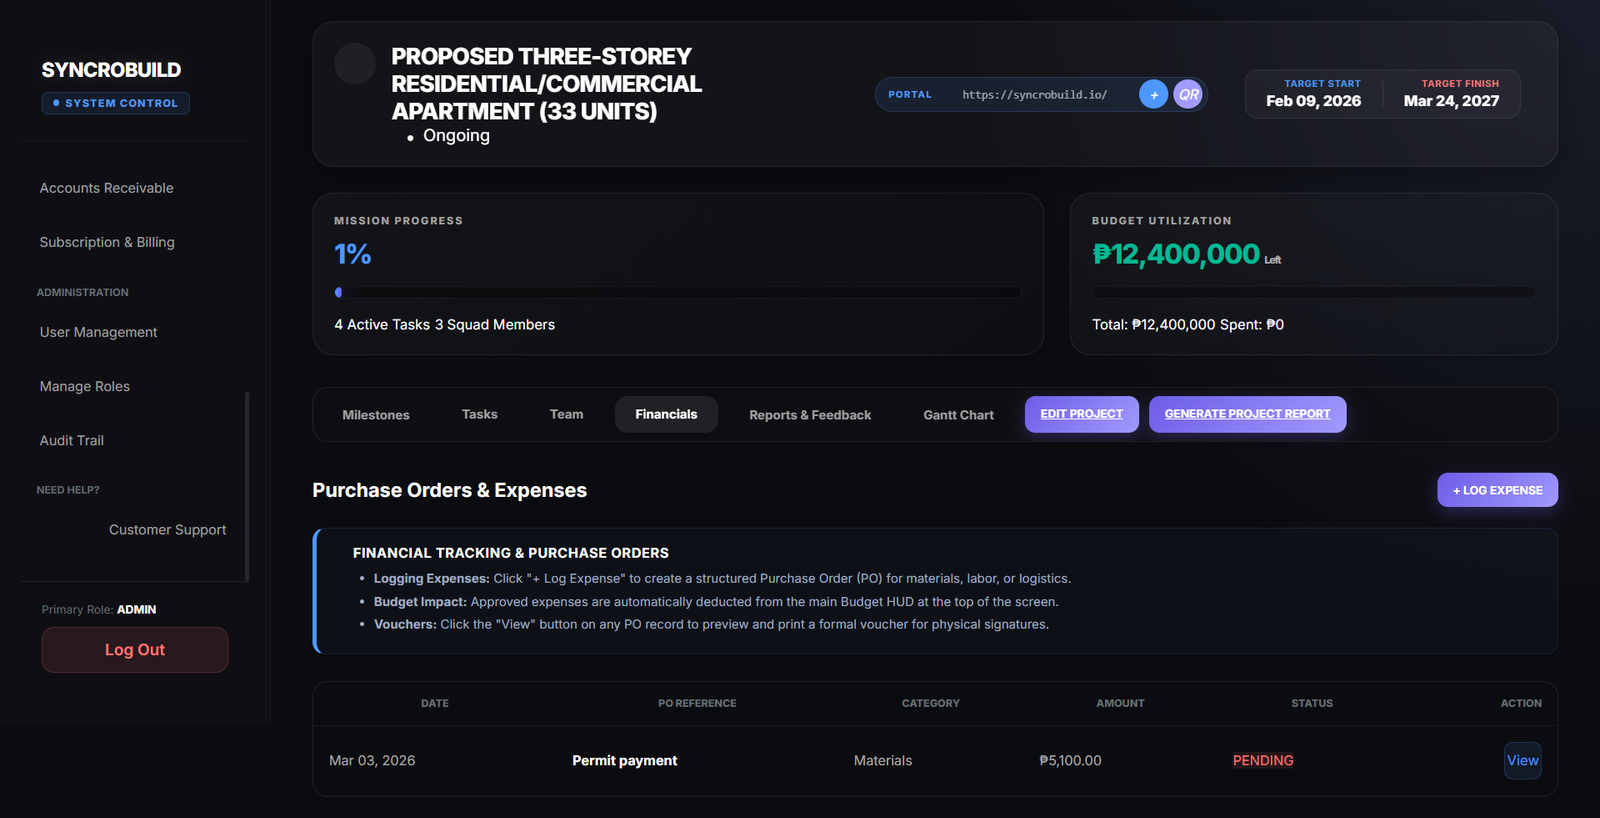Click the Target Finish date Mar 24, 2027
The height and width of the screenshot is (818, 1600).
coord(1452,101)
